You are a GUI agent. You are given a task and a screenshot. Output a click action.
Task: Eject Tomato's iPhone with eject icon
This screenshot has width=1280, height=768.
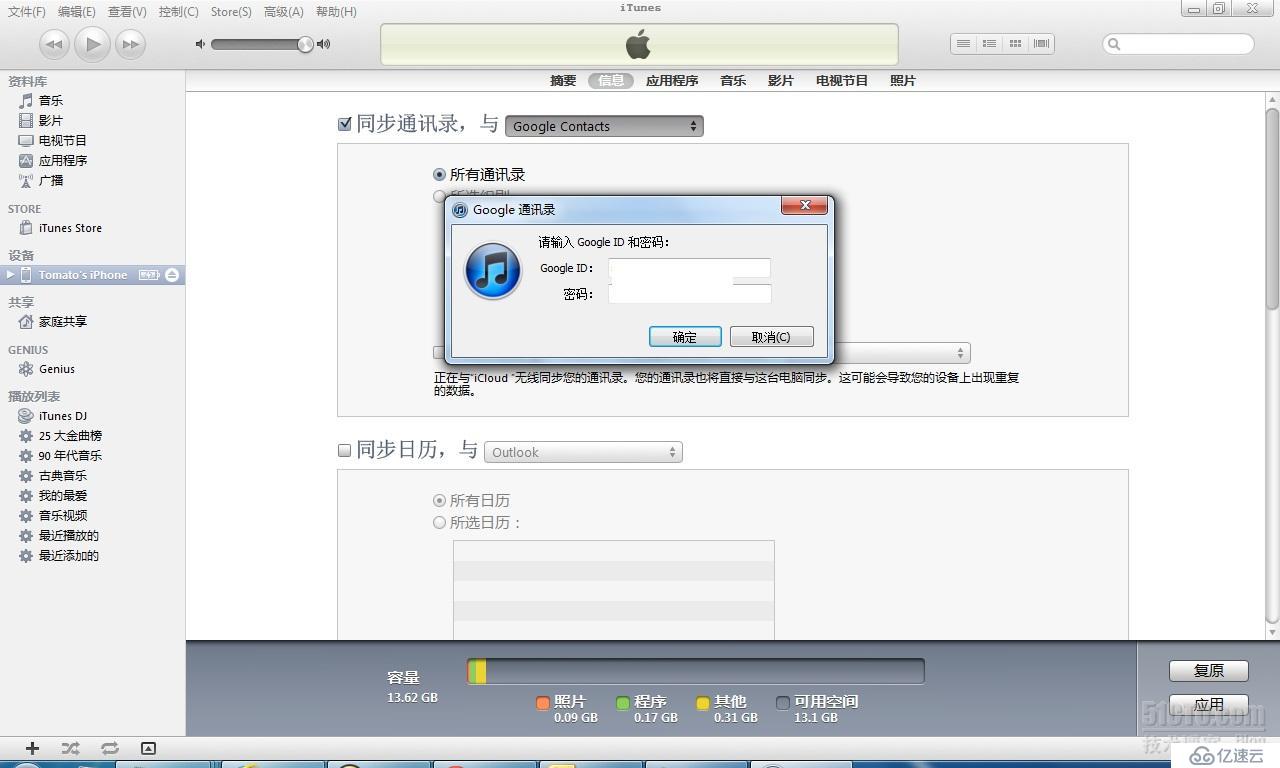point(172,275)
